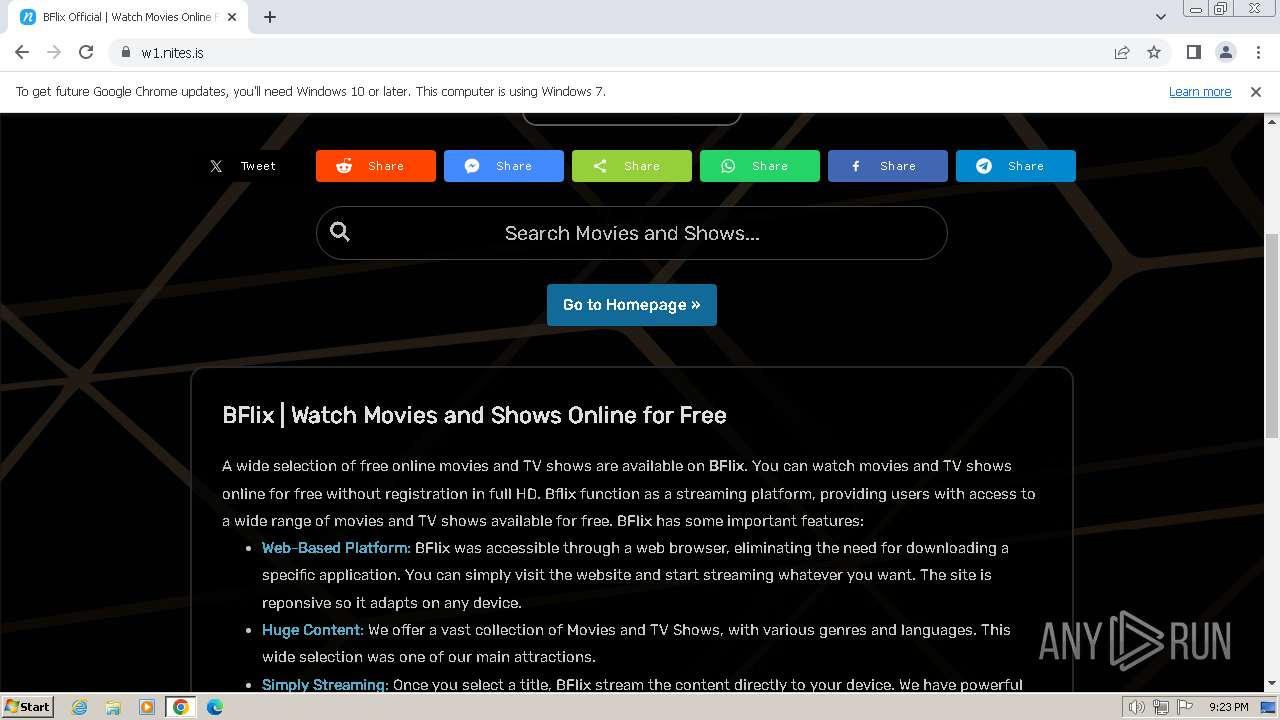Click the magnifier search icon

[x=340, y=232]
